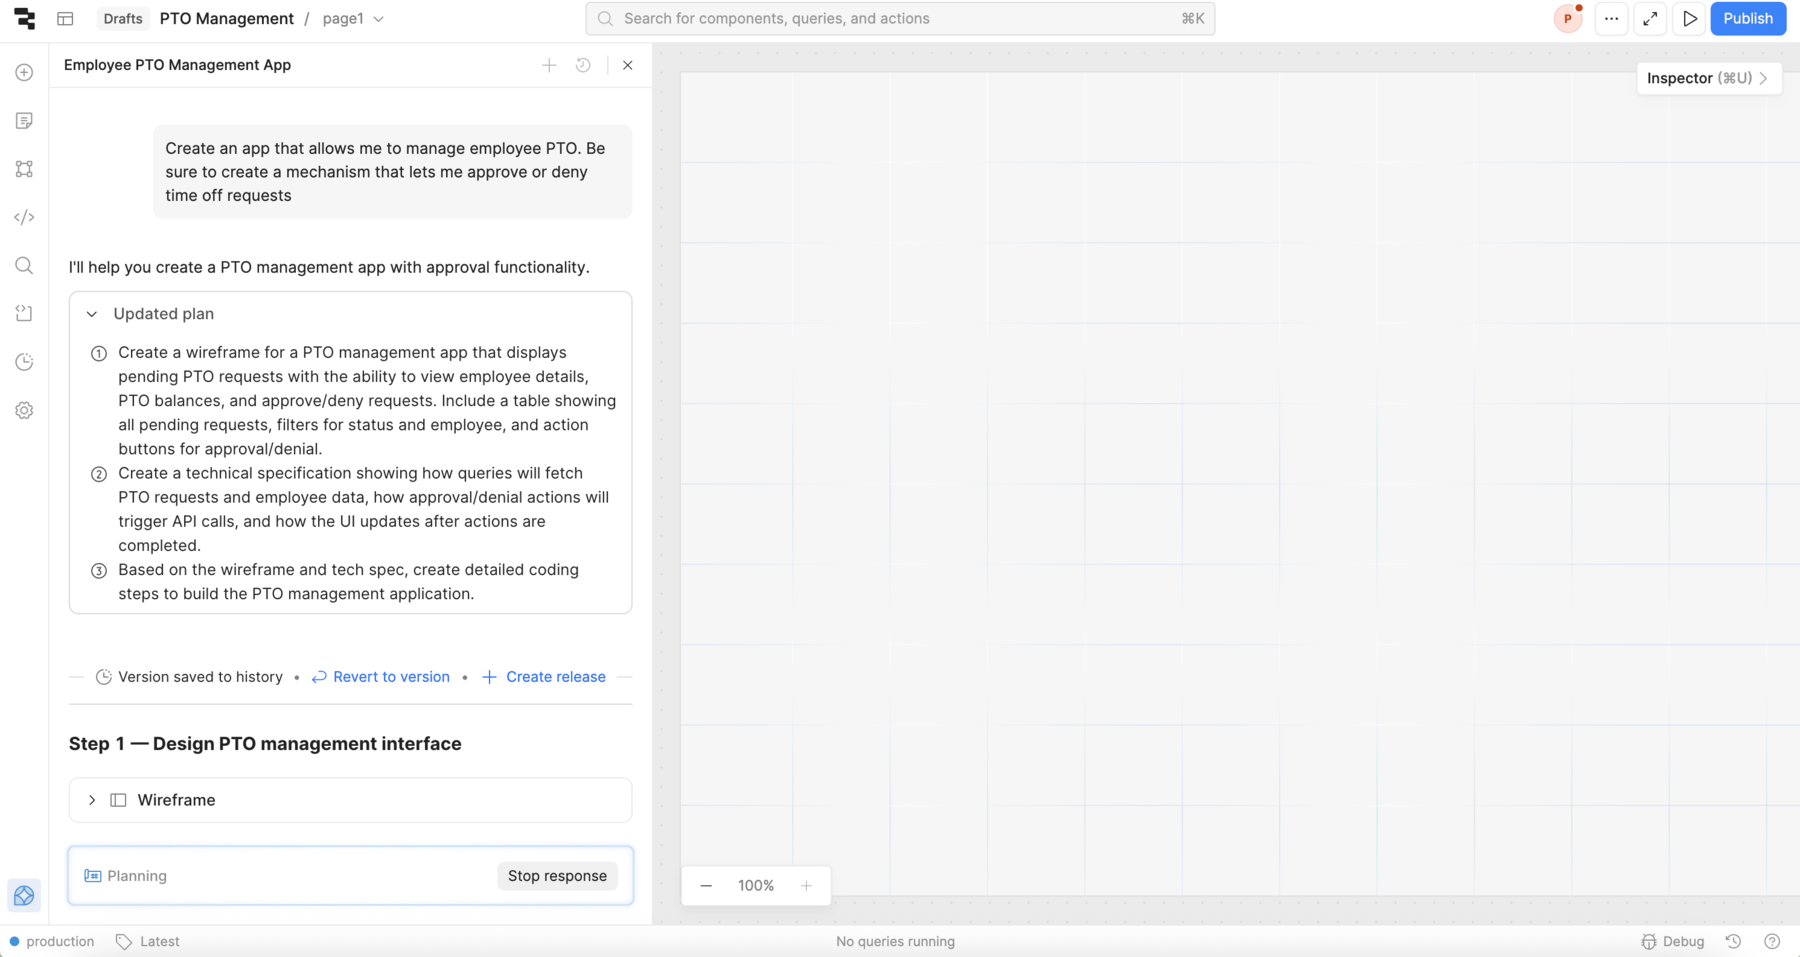This screenshot has width=1800, height=957.
Task: Toggle the AI assistant icon at sidebar bottom
Action: [x=24, y=895]
